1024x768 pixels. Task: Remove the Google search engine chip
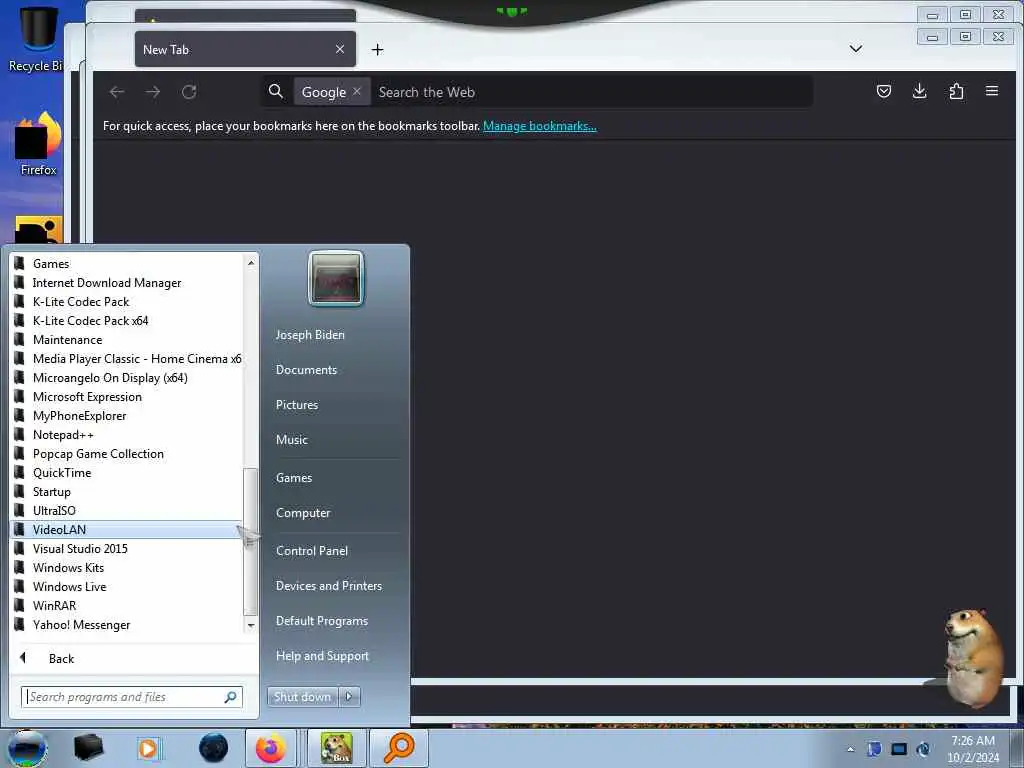[357, 91]
